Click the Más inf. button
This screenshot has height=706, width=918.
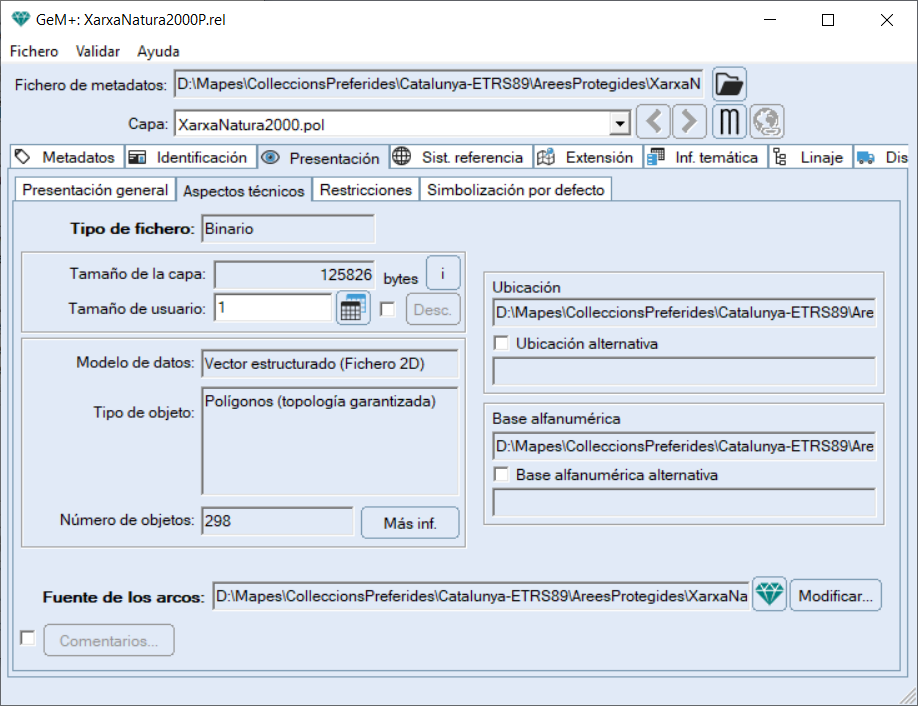click(409, 523)
